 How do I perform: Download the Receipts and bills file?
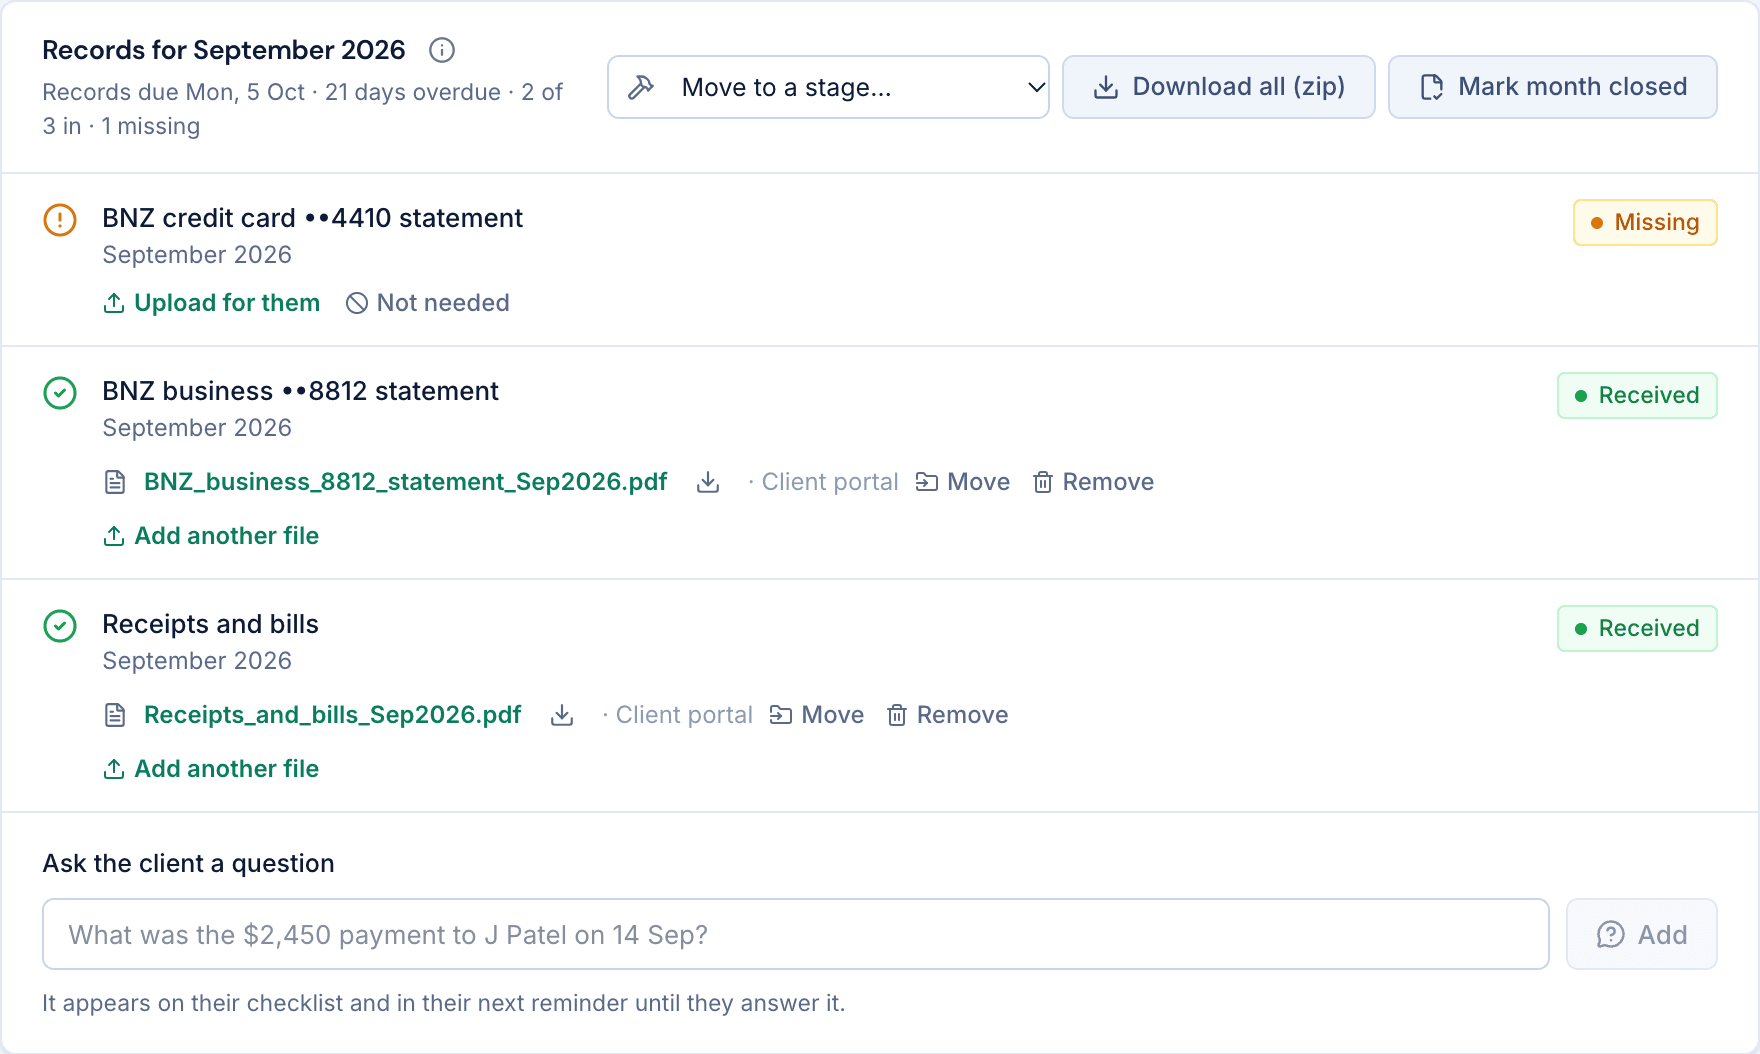(x=562, y=715)
